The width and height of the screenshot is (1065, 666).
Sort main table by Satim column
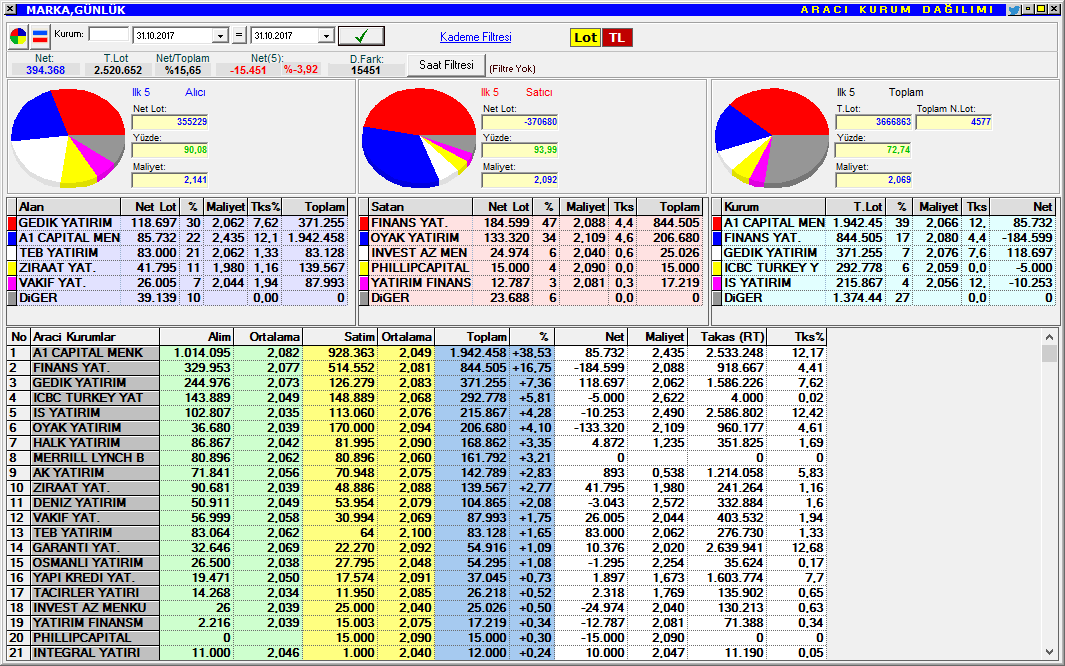(340, 337)
